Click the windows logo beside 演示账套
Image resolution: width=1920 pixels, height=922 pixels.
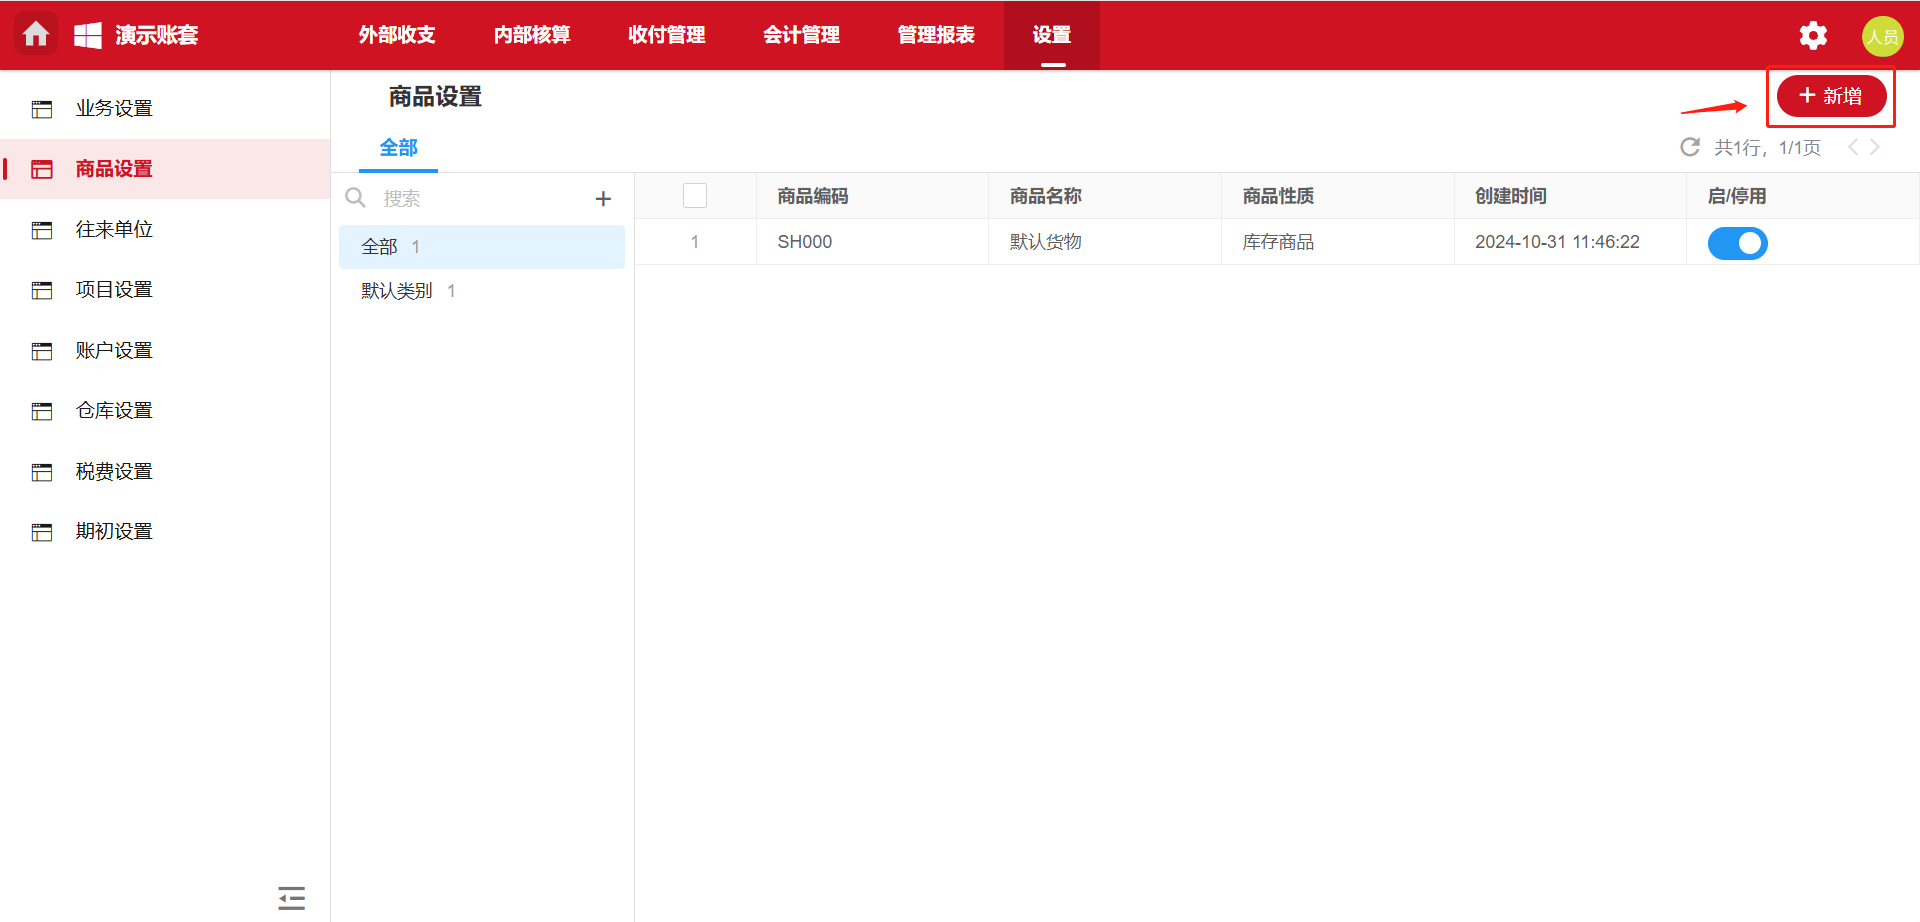[x=88, y=35]
